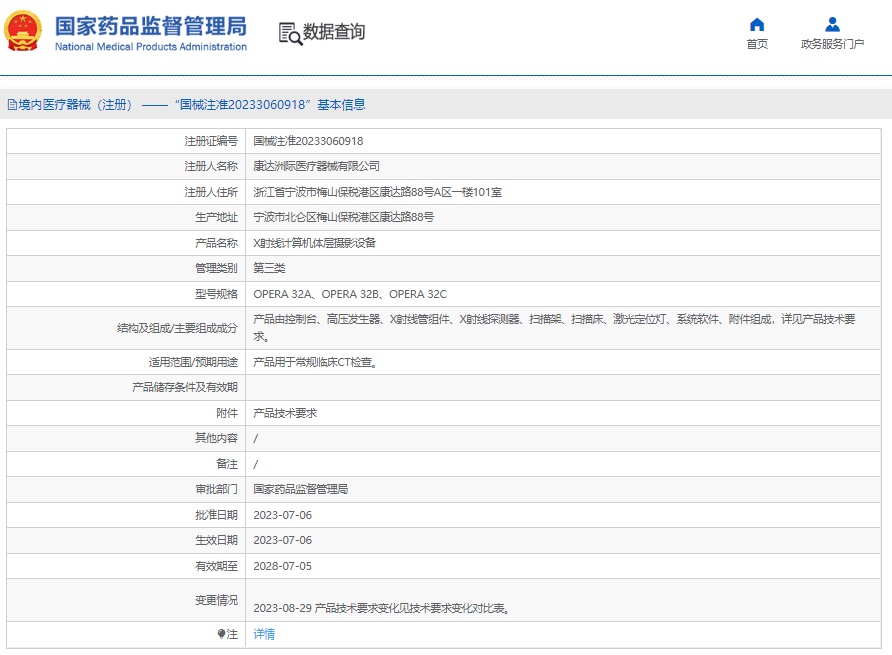Click the document icon before 境内医疗器械
Viewport: 892px width, 655px height.
click(12, 105)
